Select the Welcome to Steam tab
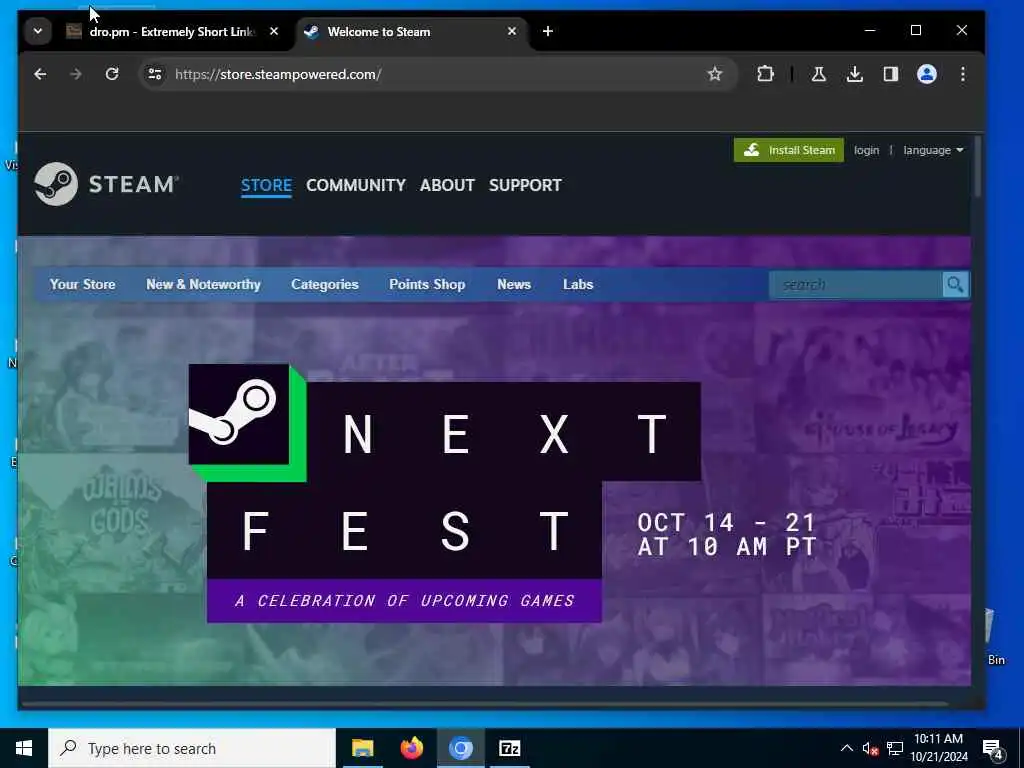The width and height of the screenshot is (1024, 768). [x=411, y=31]
